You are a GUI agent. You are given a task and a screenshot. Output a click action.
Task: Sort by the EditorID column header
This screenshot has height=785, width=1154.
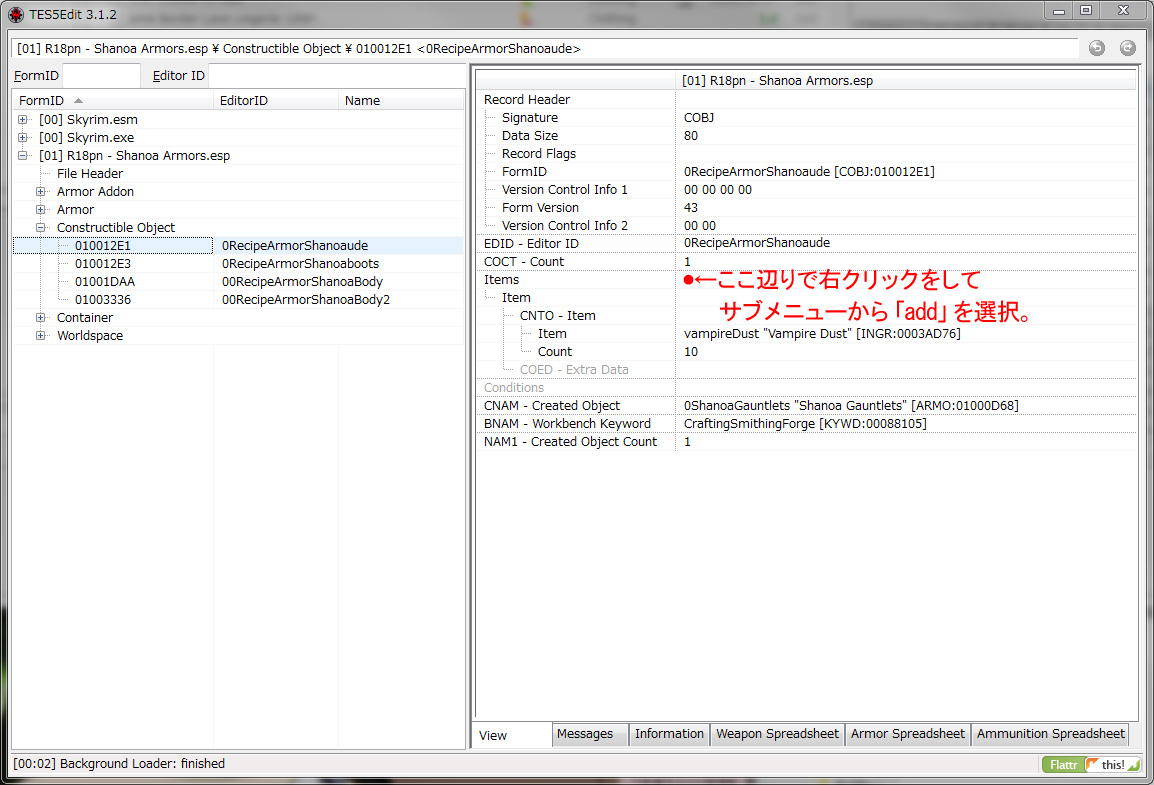tap(276, 101)
